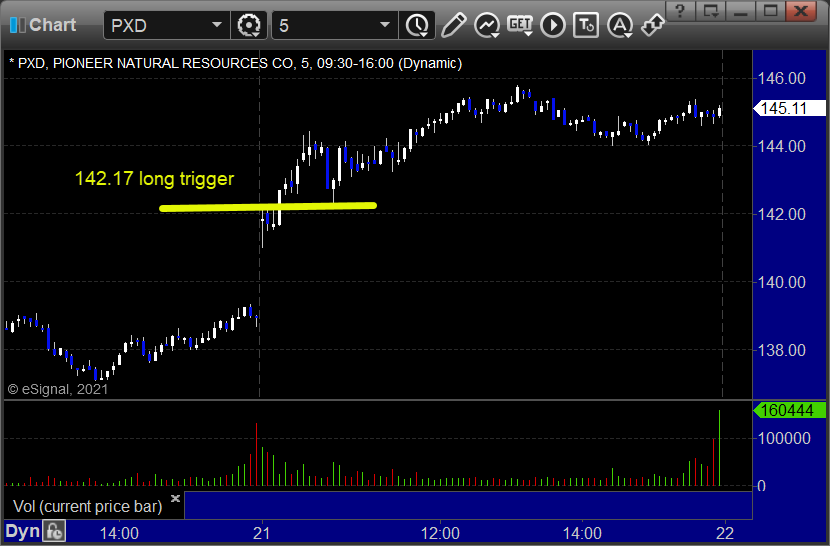This screenshot has height=546, width=830.
Task: Click the GET studies icon
Action: [x=520, y=25]
